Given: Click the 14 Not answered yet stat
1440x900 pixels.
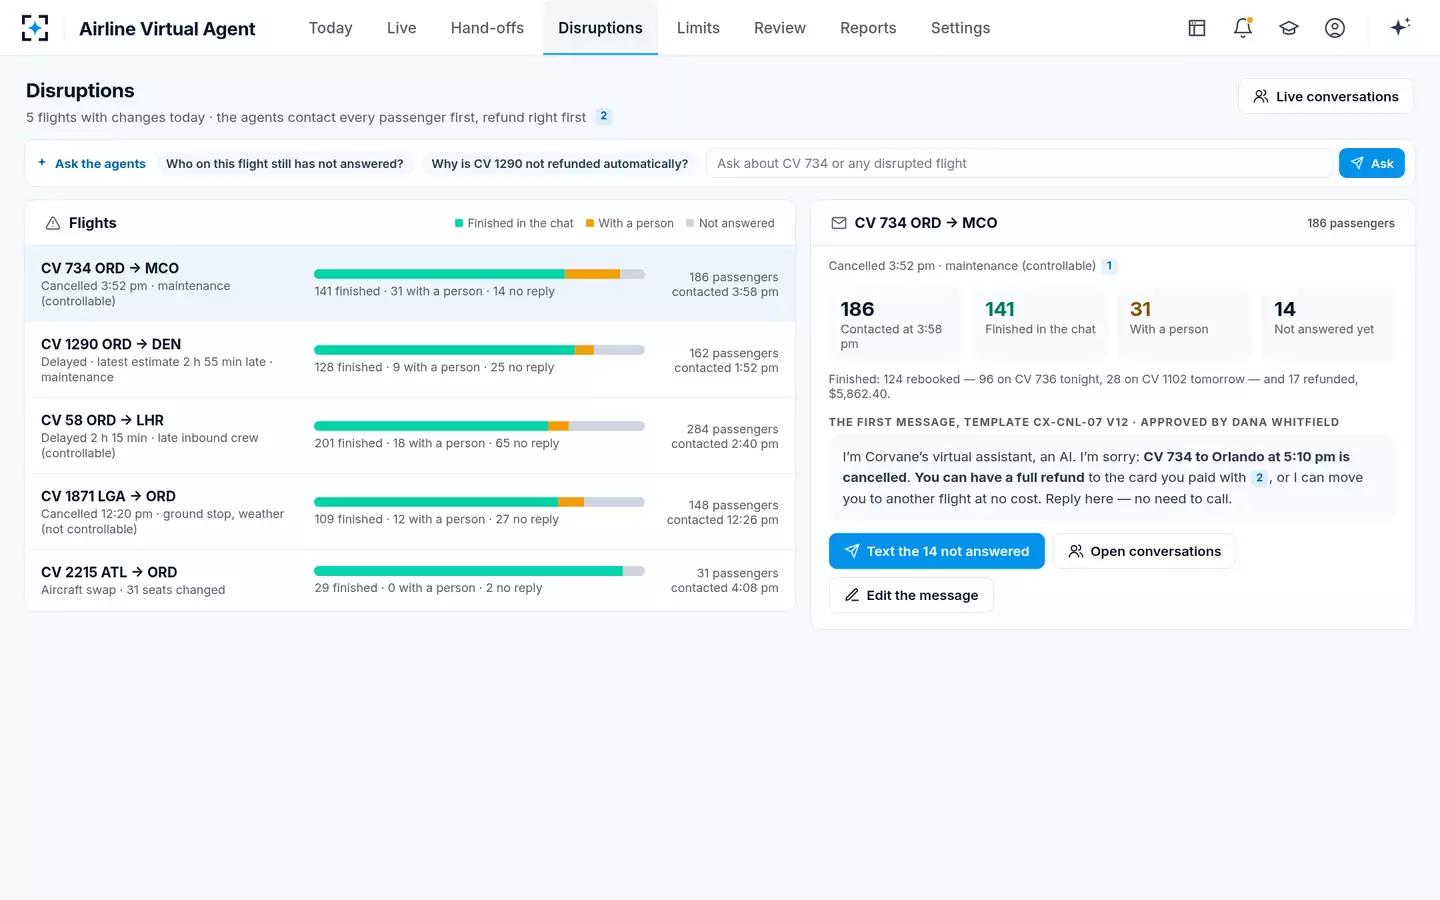Looking at the screenshot, I should pyautogui.click(x=1328, y=324).
